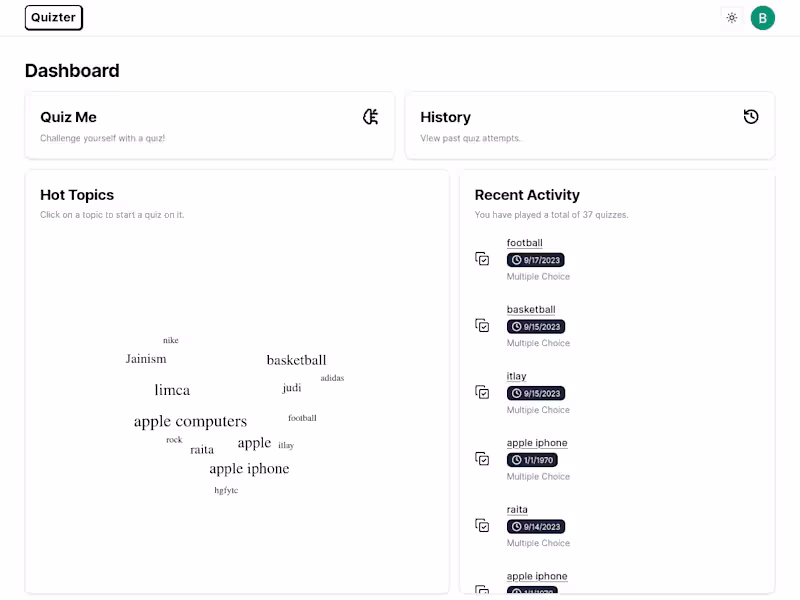Open the Quiz Me card
Screen dimensions: 800x600
pos(209,125)
